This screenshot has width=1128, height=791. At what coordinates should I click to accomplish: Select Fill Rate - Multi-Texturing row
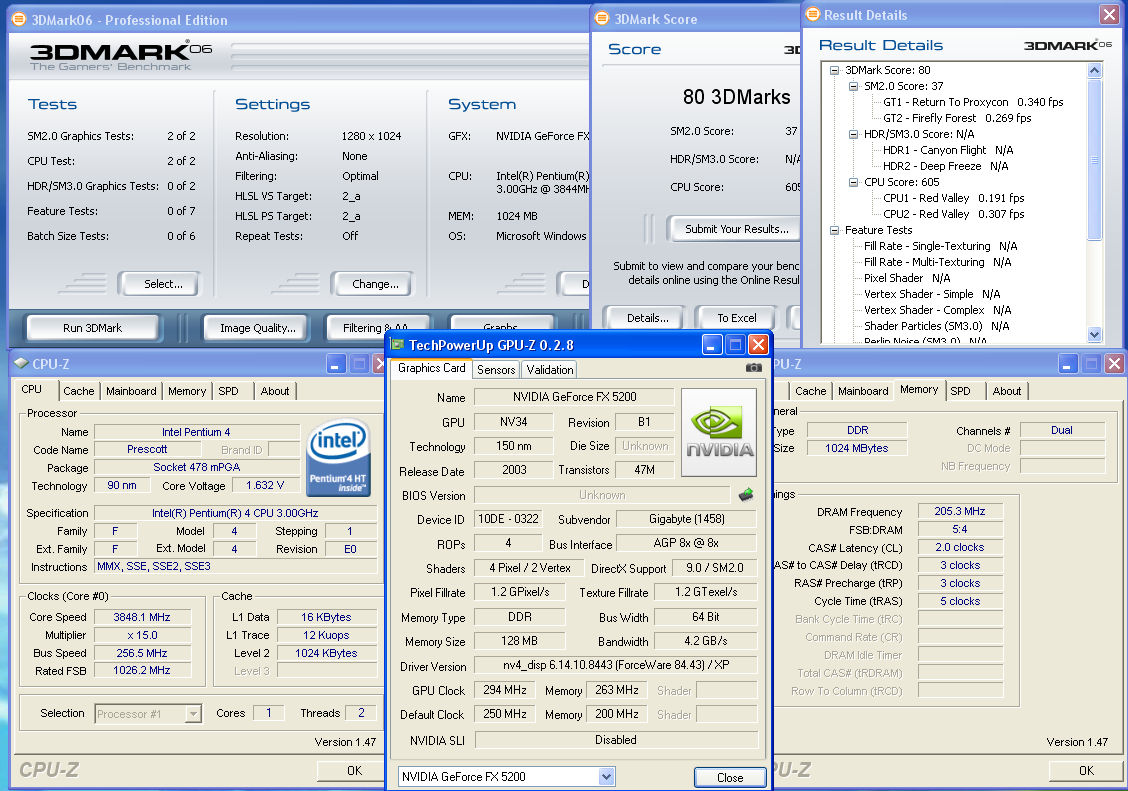(937, 262)
